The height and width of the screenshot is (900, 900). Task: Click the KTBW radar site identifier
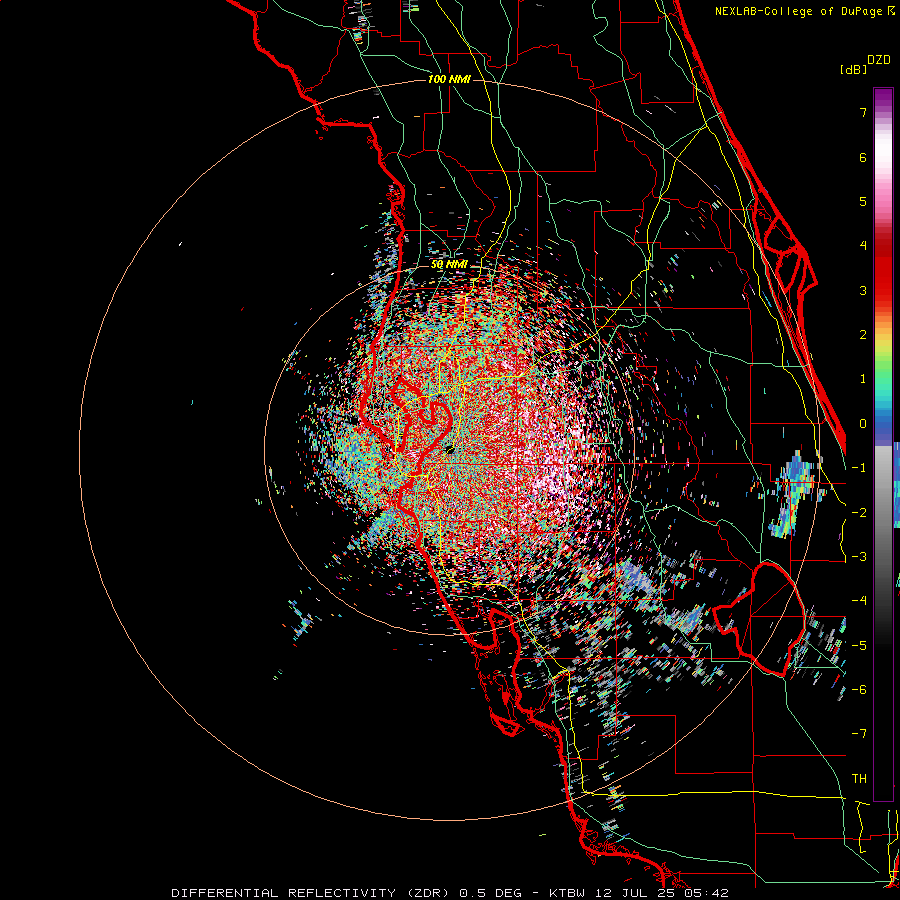[x=567, y=893]
